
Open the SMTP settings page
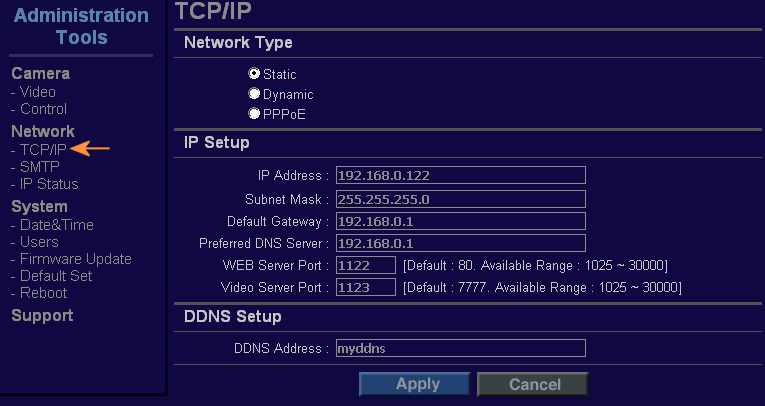40,167
